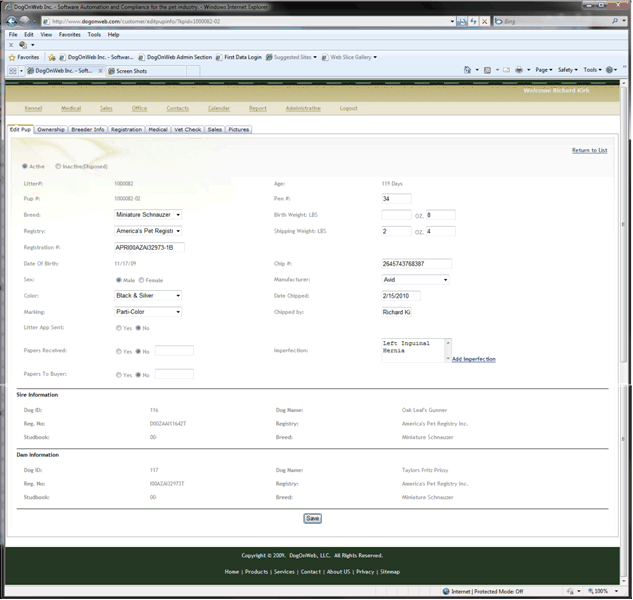Click the Add Imperfection link
This screenshot has height=600, width=633.
pyautogui.click(x=473, y=359)
